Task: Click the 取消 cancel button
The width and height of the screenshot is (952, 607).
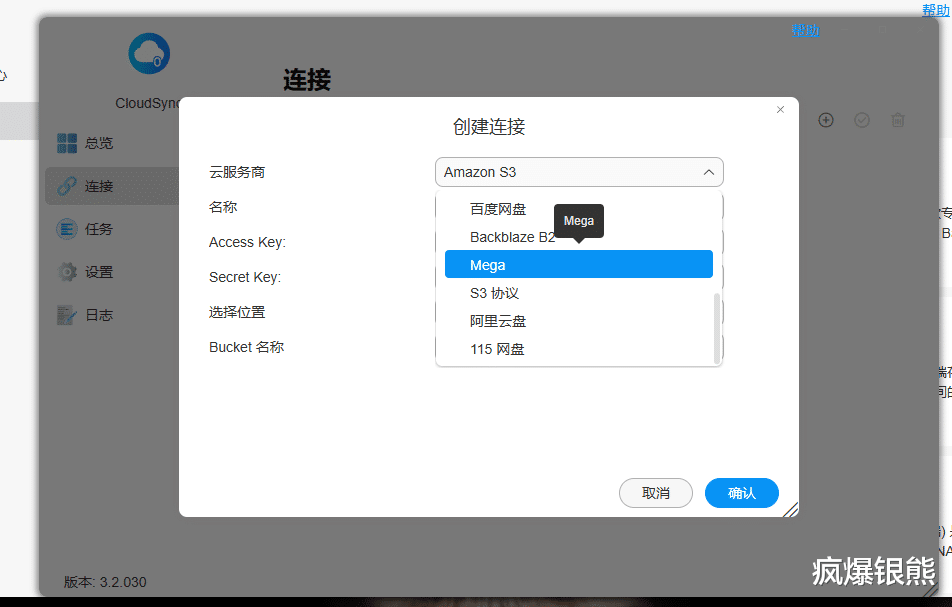Action: pos(656,493)
